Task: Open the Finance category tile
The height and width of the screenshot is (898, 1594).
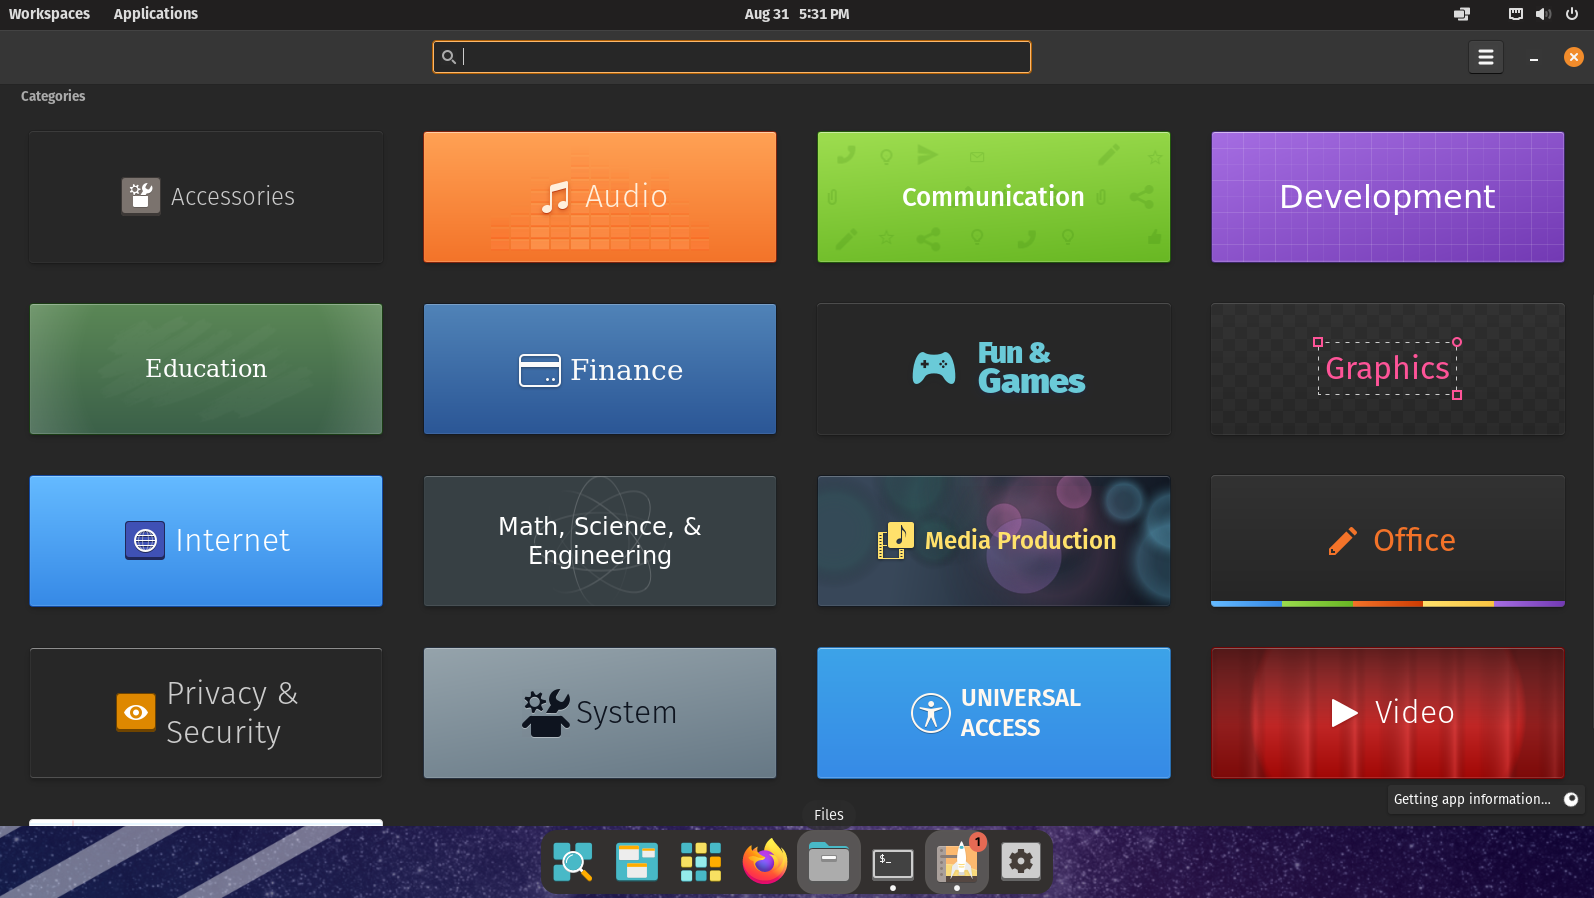Action: pos(600,369)
